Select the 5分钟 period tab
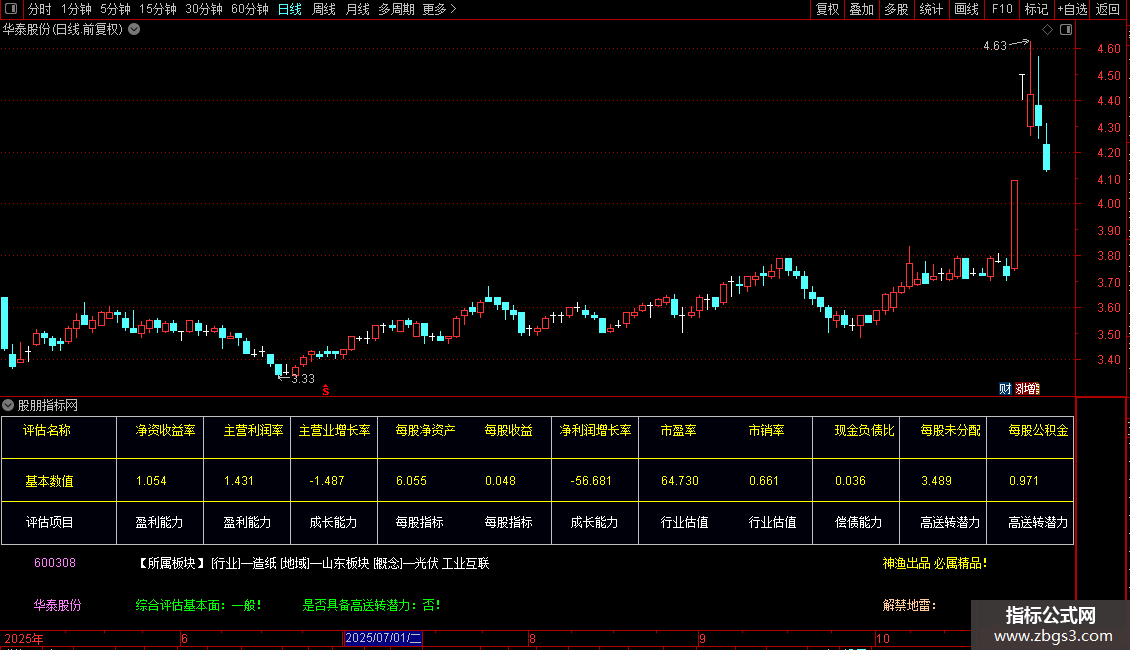This screenshot has height=650, width=1130. pyautogui.click(x=115, y=9)
